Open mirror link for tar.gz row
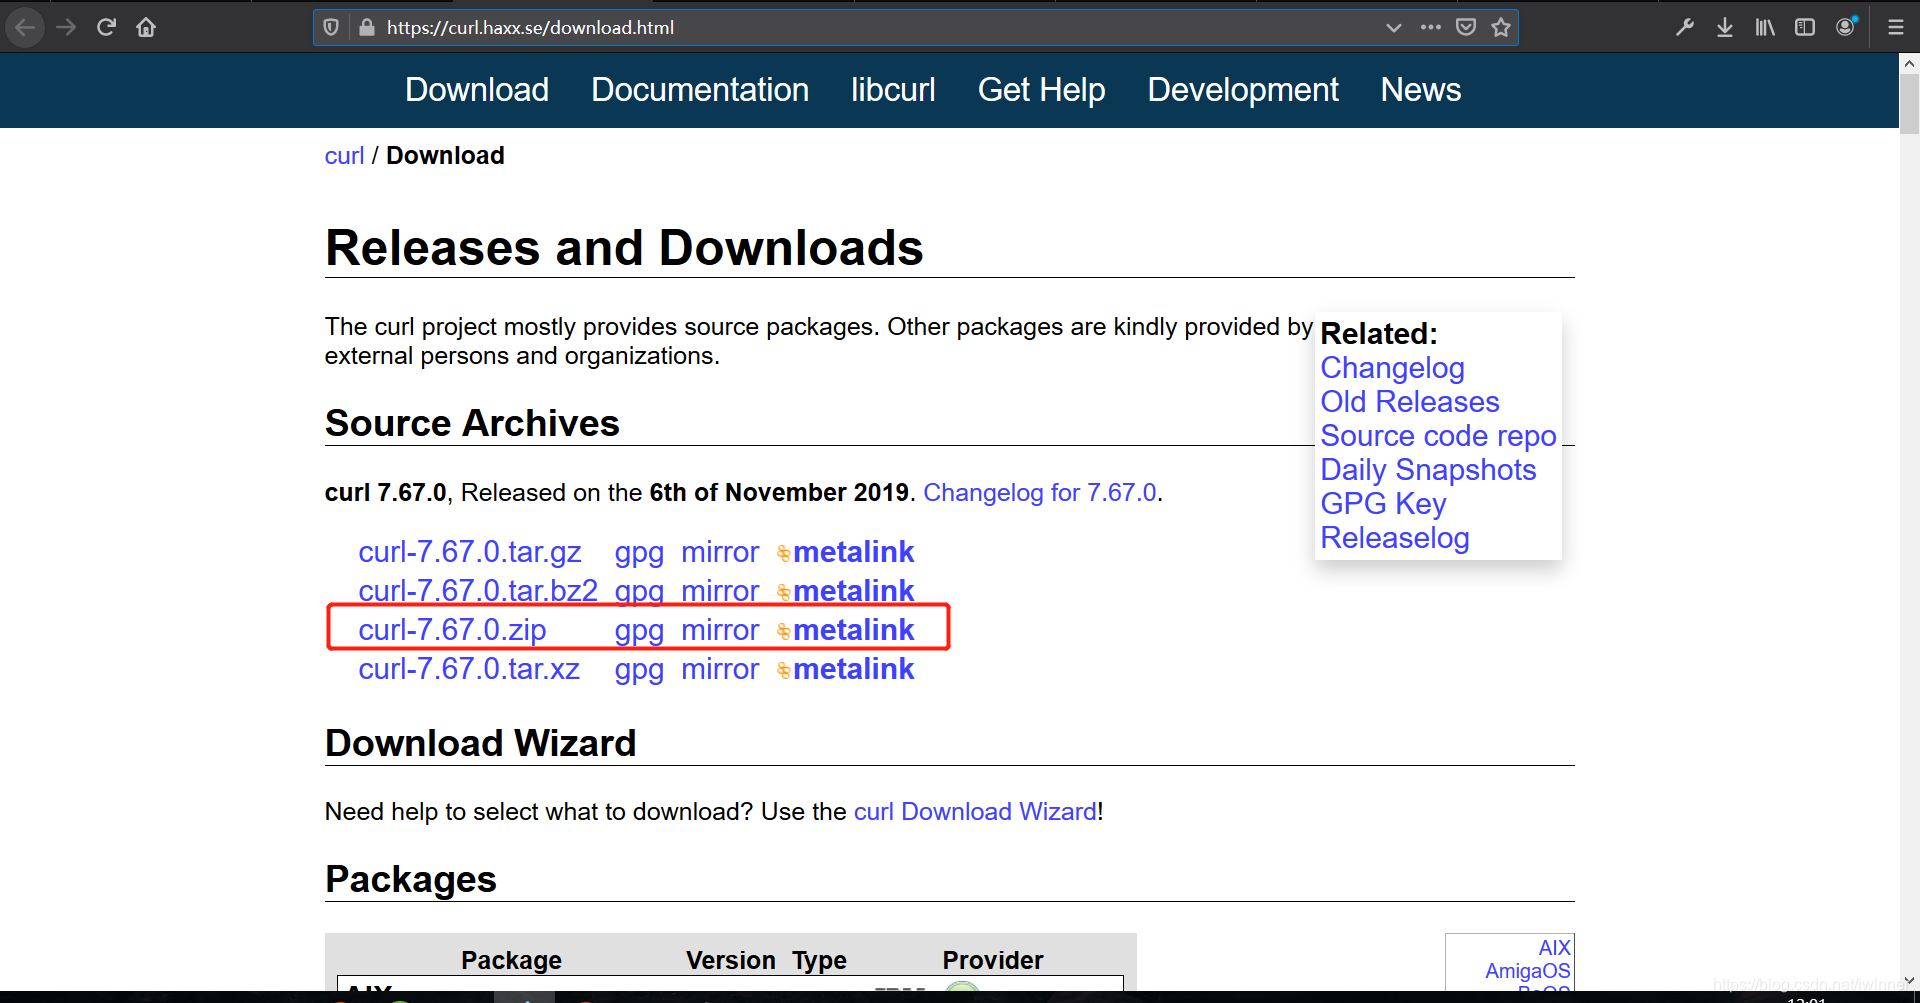The image size is (1920, 1003). [720, 552]
